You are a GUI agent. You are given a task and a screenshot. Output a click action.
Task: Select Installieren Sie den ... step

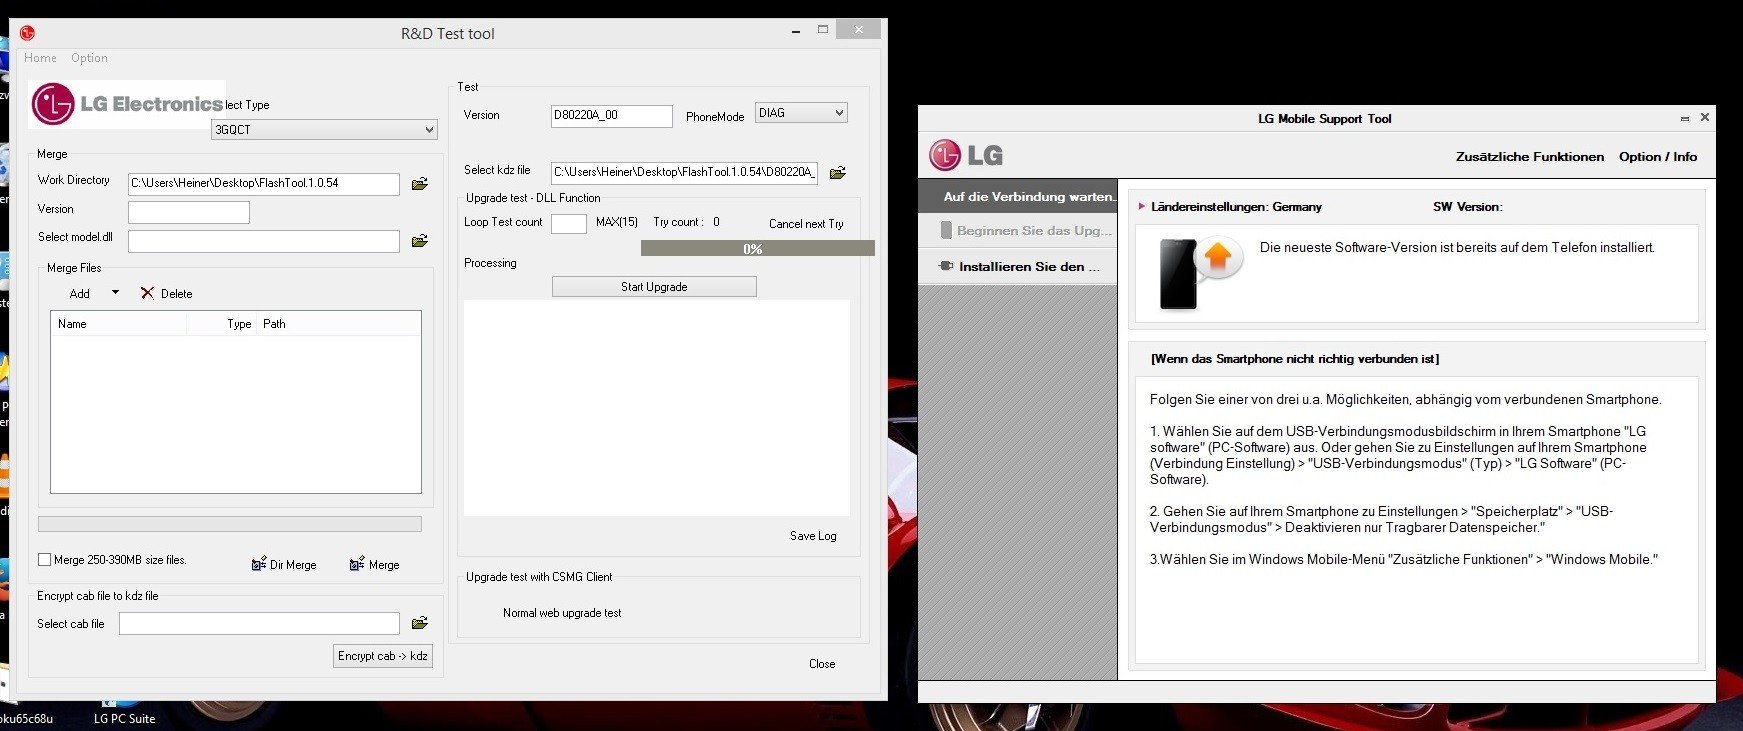coord(1018,267)
